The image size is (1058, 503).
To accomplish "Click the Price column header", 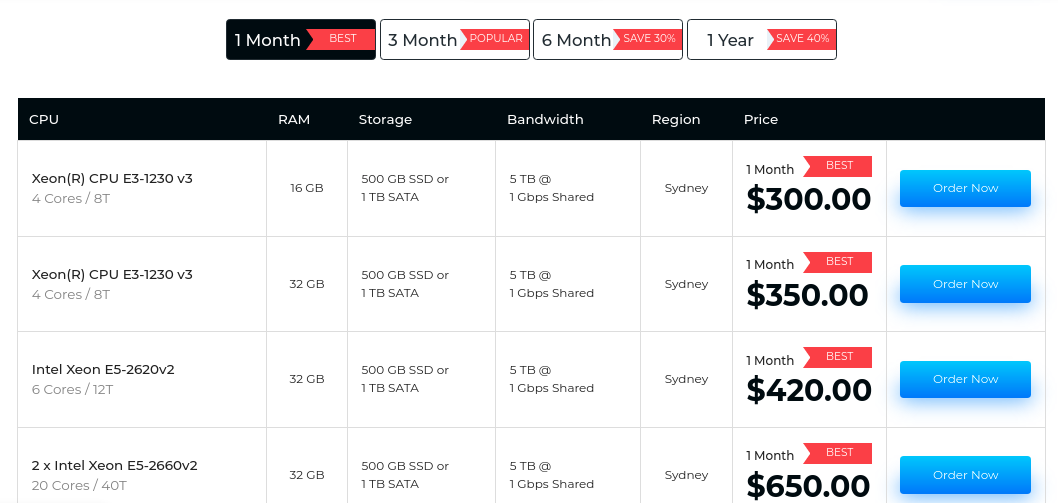I will [761, 119].
